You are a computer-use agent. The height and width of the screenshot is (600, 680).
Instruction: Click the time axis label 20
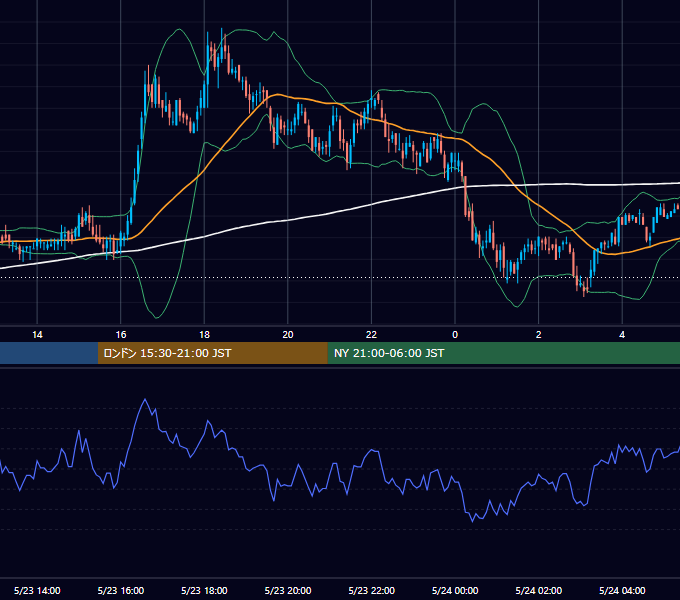288,335
